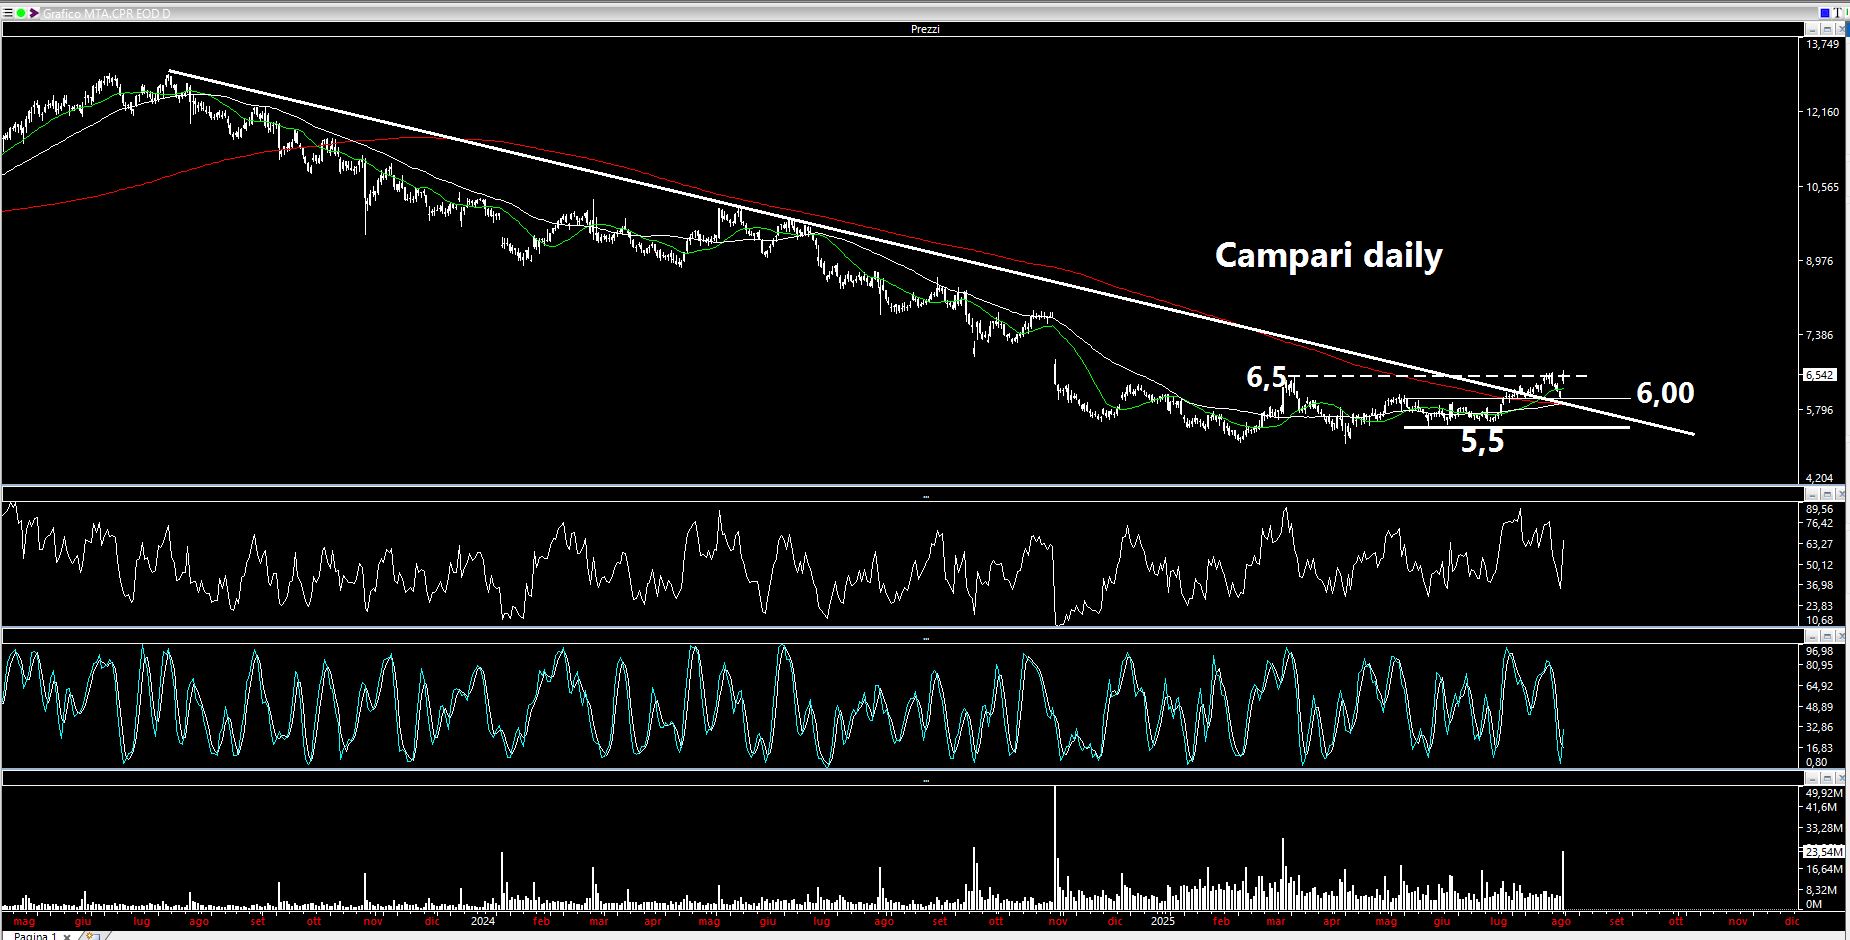Minimize the first oscillator panel below prices
The image size is (1850, 940).
click(x=1811, y=494)
